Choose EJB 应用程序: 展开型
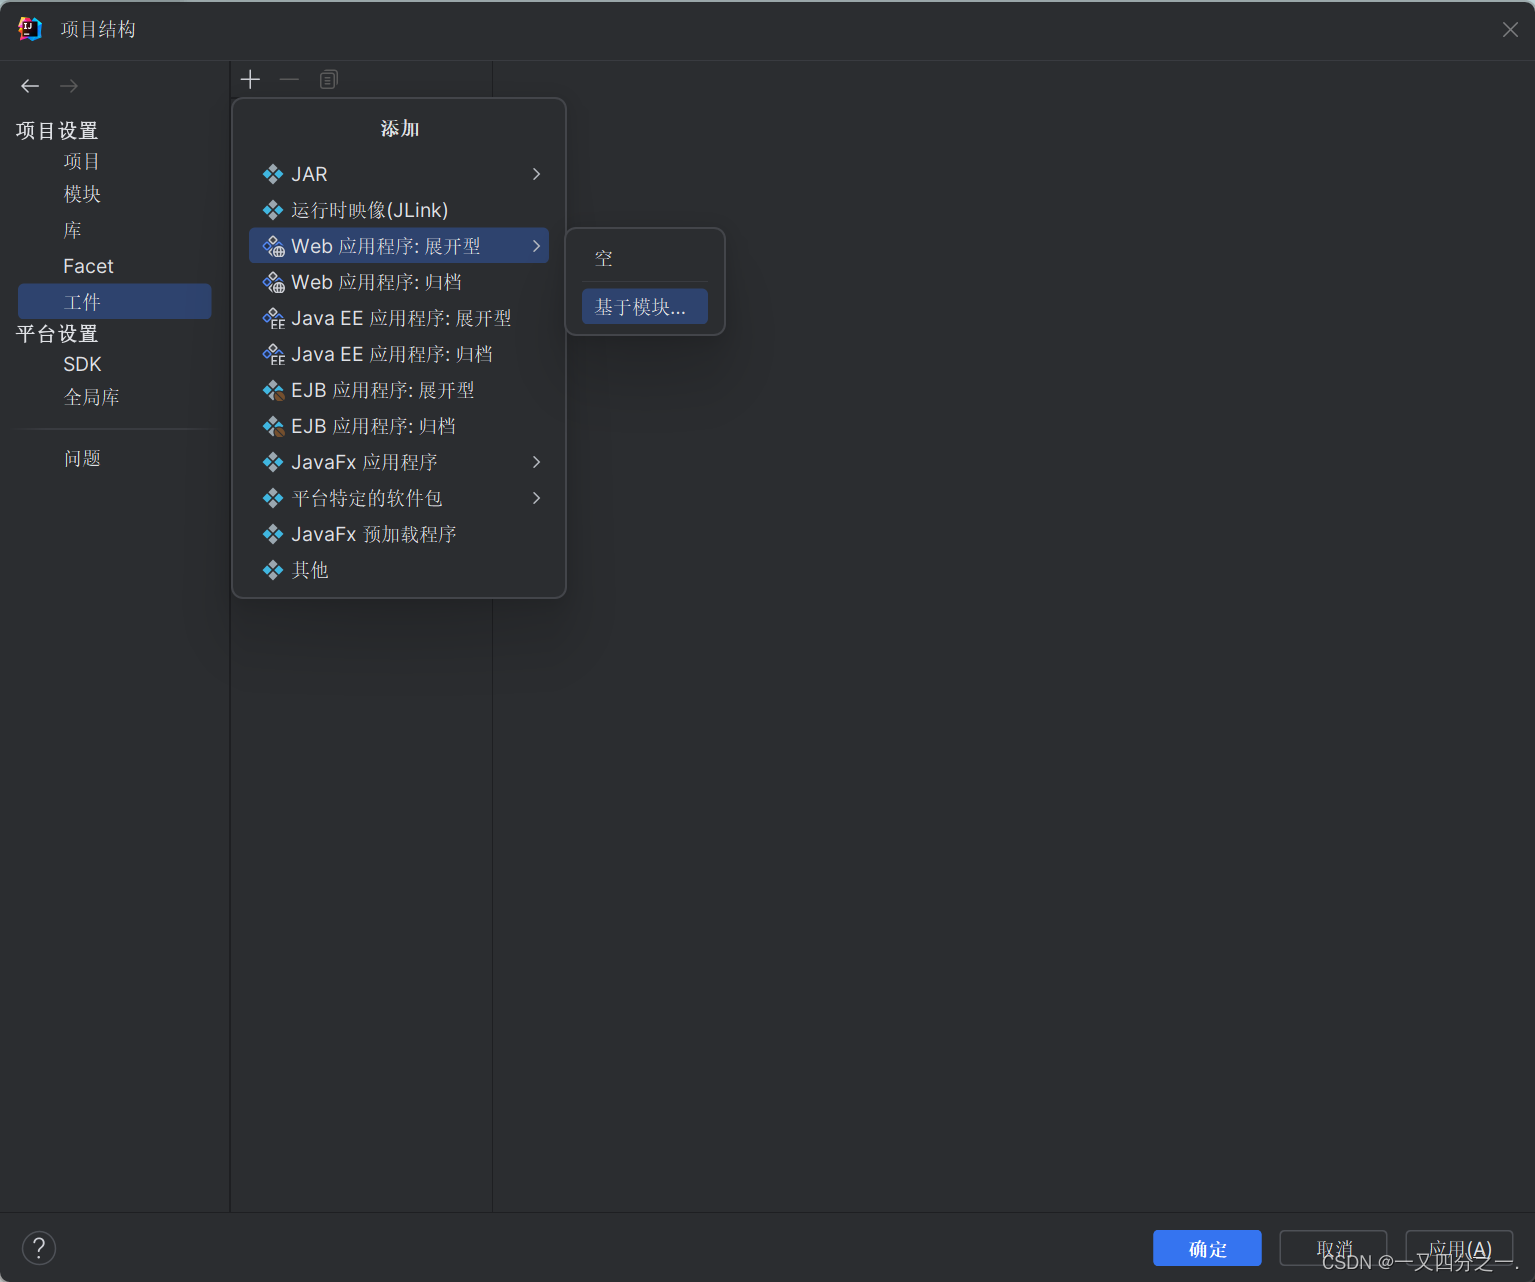 coord(399,390)
